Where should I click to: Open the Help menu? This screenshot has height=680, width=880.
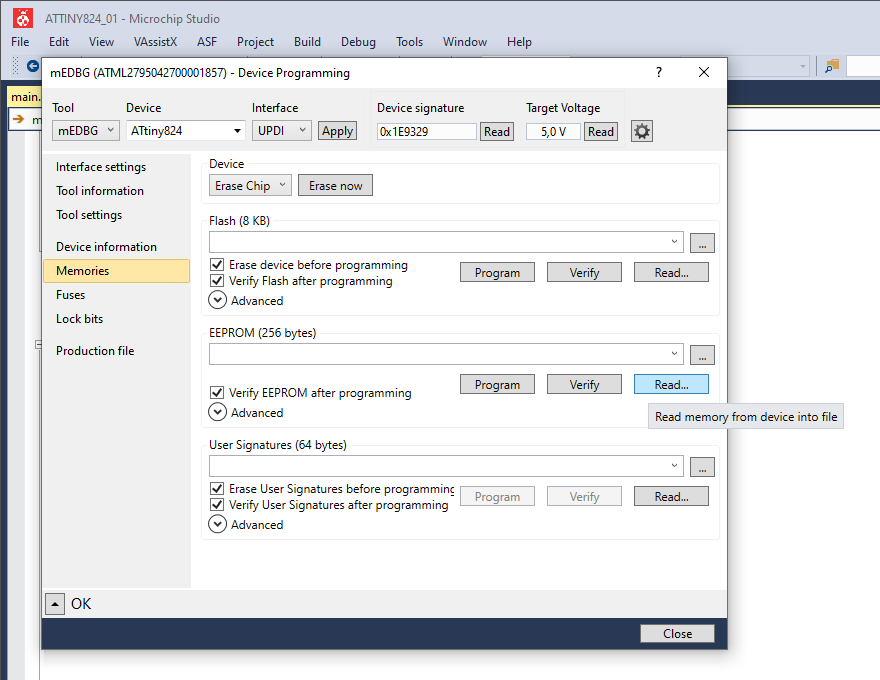click(x=519, y=42)
